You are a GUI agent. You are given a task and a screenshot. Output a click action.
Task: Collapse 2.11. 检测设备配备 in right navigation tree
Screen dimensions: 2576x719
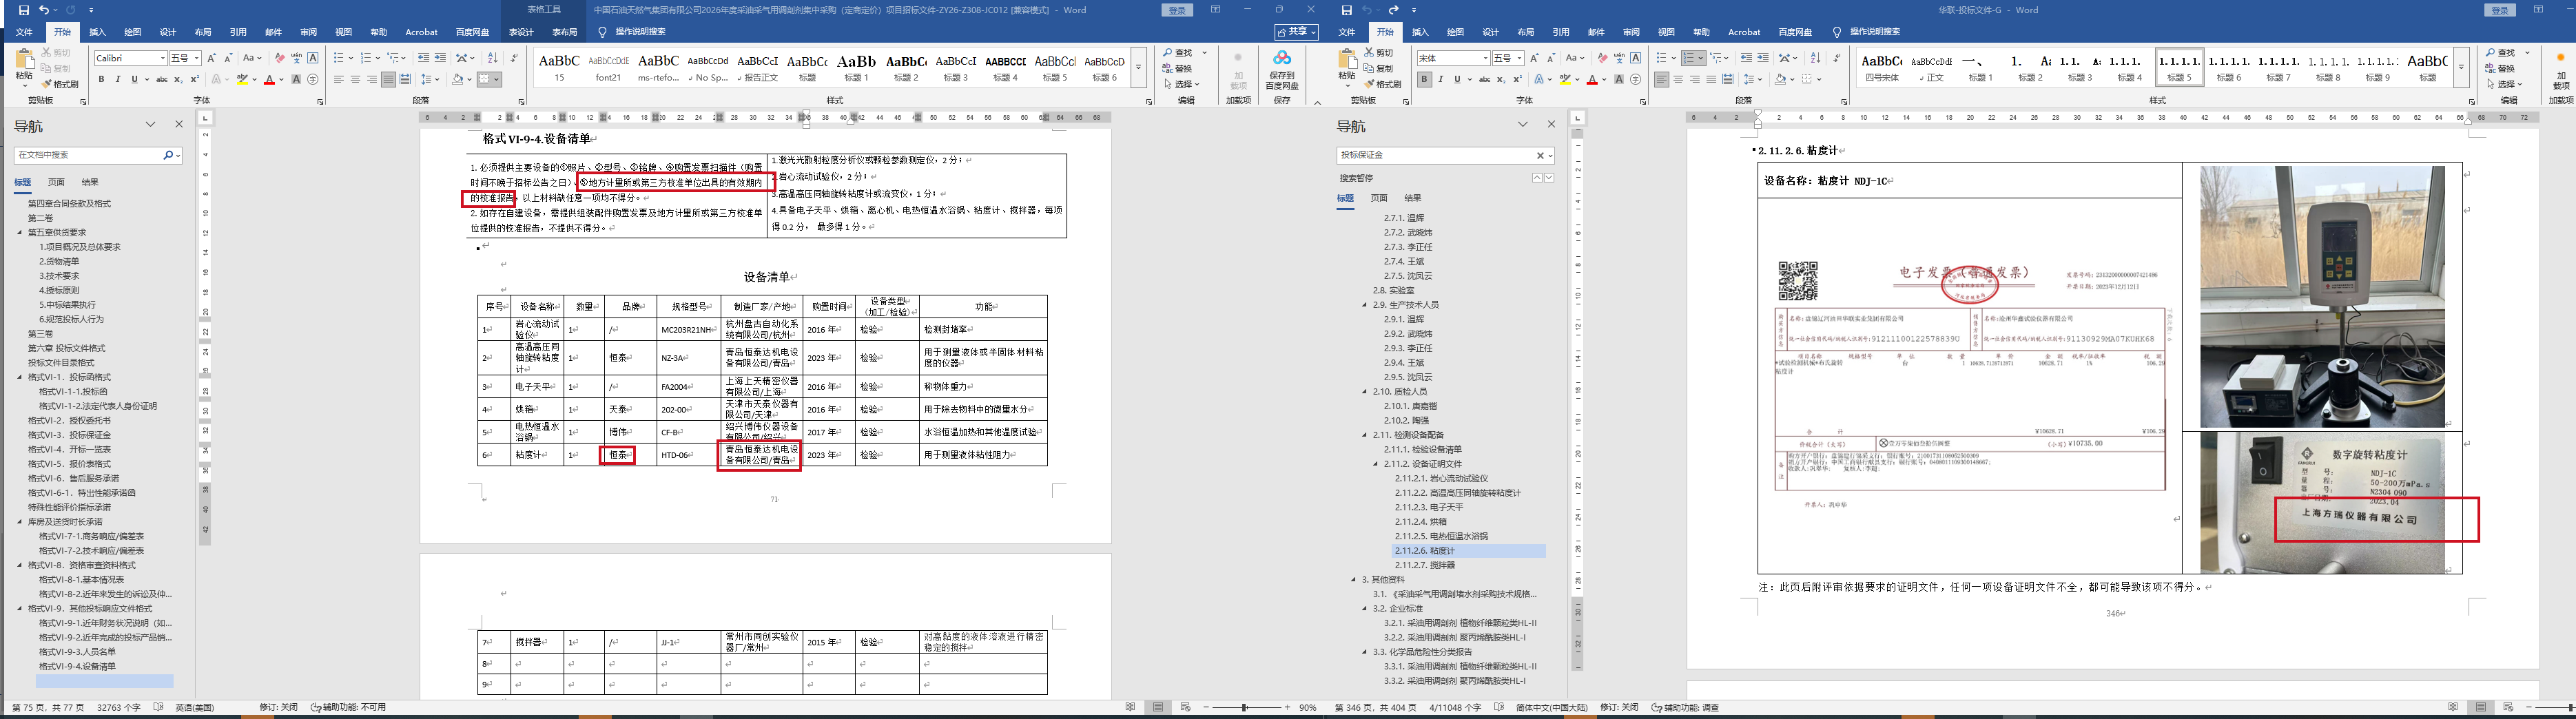pos(1365,435)
